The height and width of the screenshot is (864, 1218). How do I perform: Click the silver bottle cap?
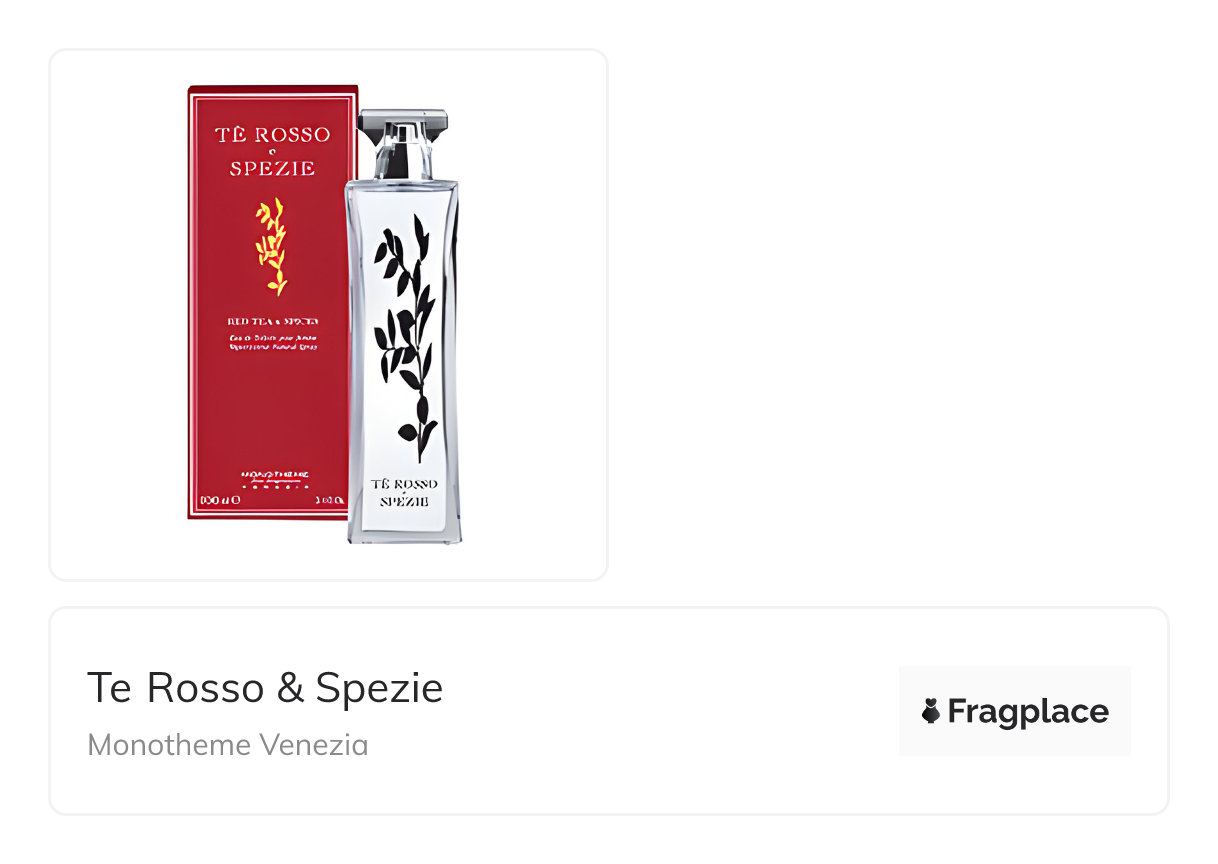coord(404,127)
